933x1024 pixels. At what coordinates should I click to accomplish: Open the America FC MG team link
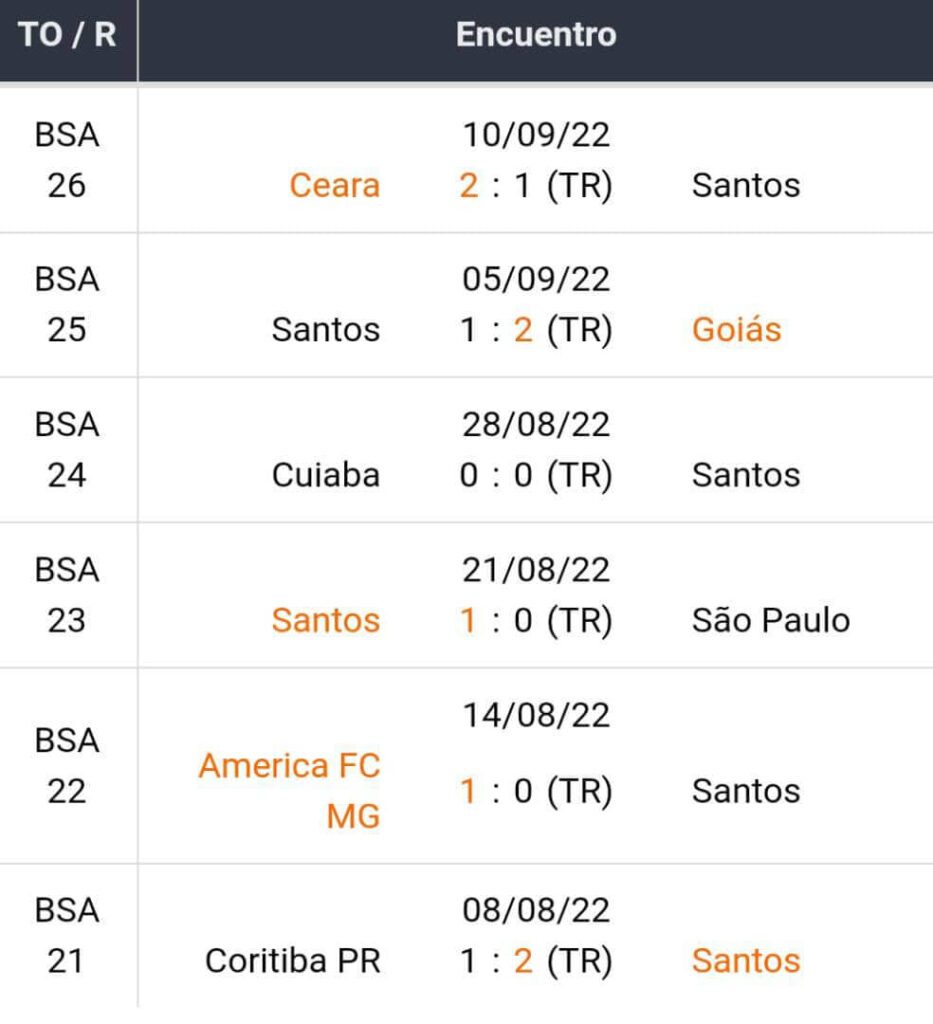pyautogui.click(x=290, y=791)
